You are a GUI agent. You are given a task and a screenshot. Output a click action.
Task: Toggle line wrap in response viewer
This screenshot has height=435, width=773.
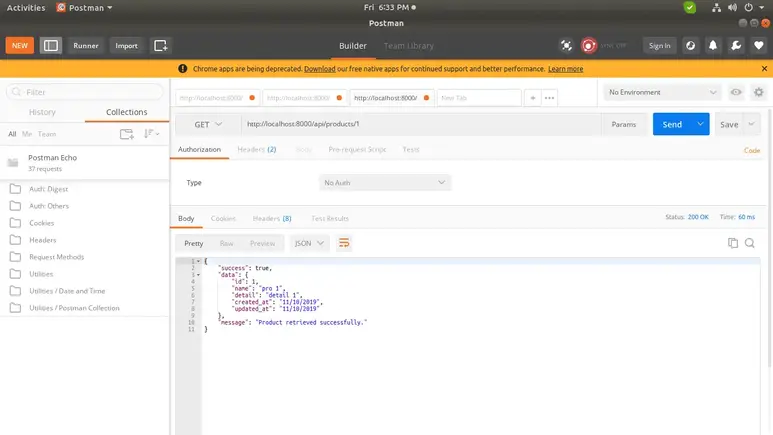point(345,243)
